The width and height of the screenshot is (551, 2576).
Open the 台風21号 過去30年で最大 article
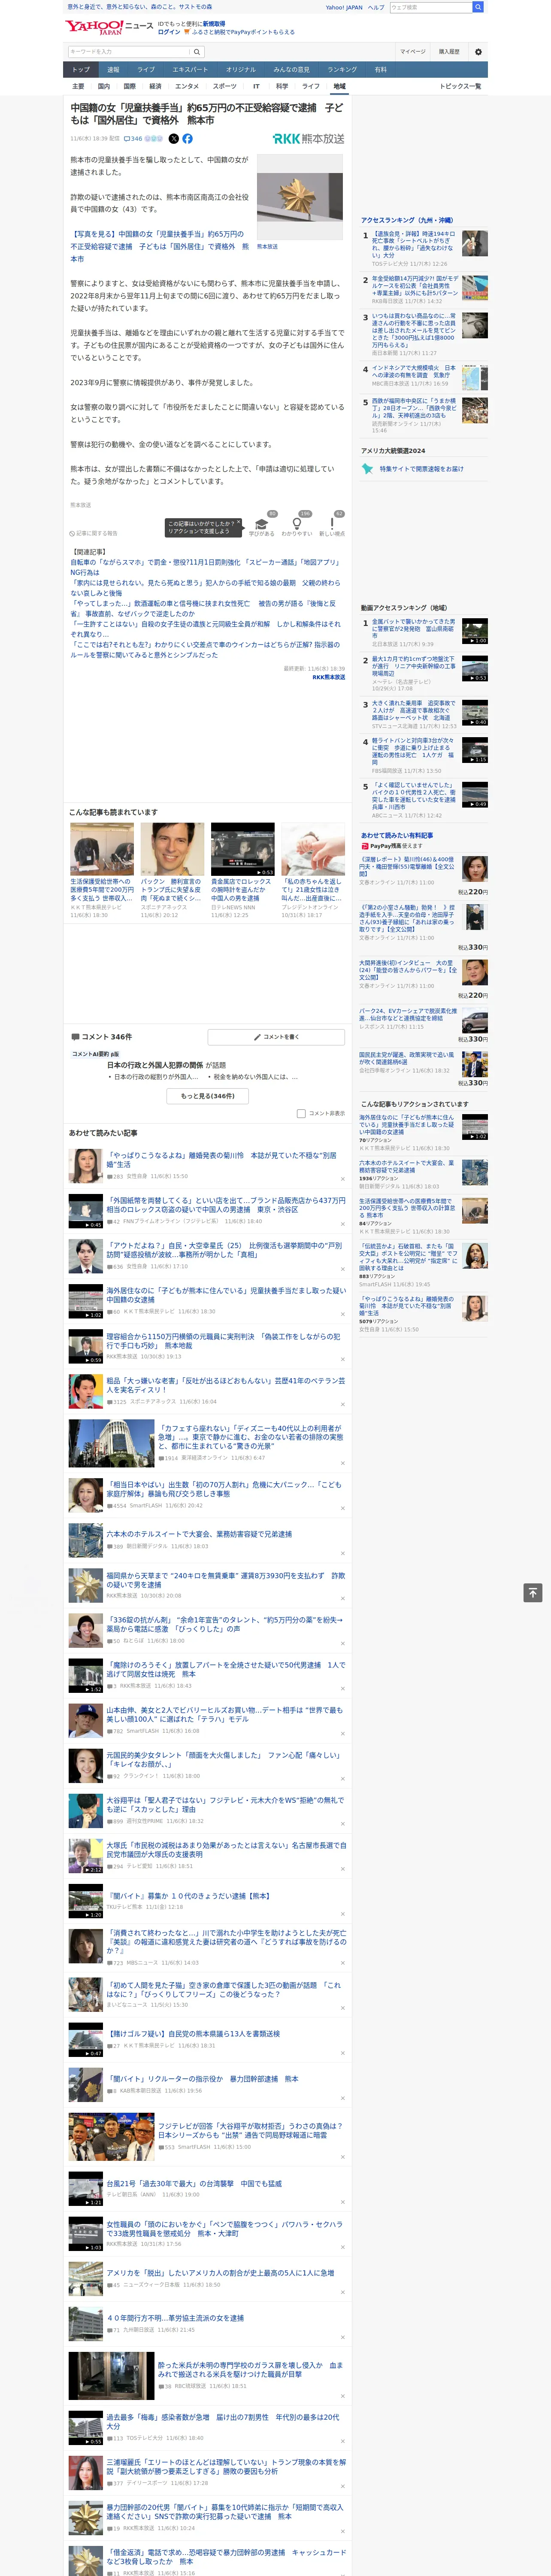pos(194,2183)
